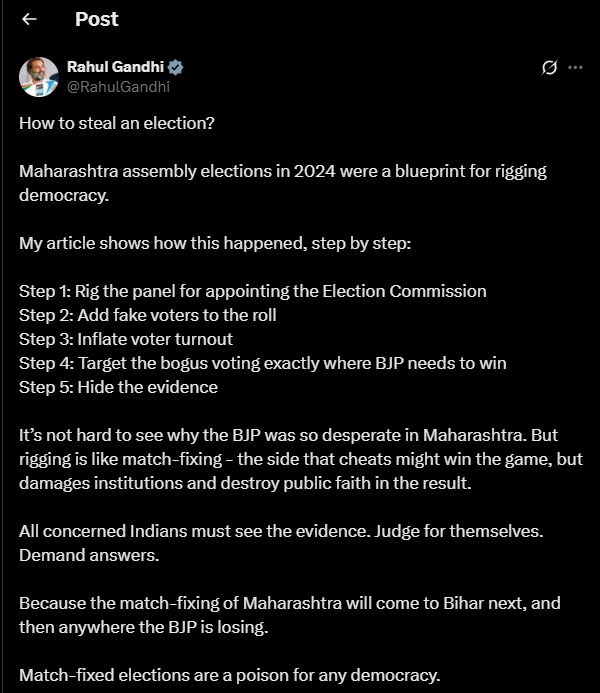
Task: Click the Post header title
Action: [x=97, y=19]
